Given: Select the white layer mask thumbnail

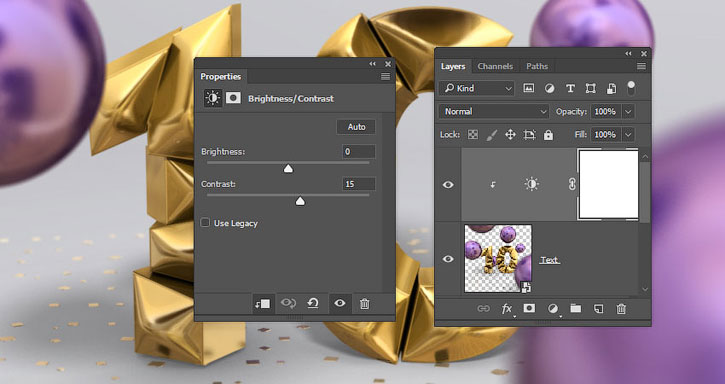Looking at the screenshot, I should coord(608,184).
